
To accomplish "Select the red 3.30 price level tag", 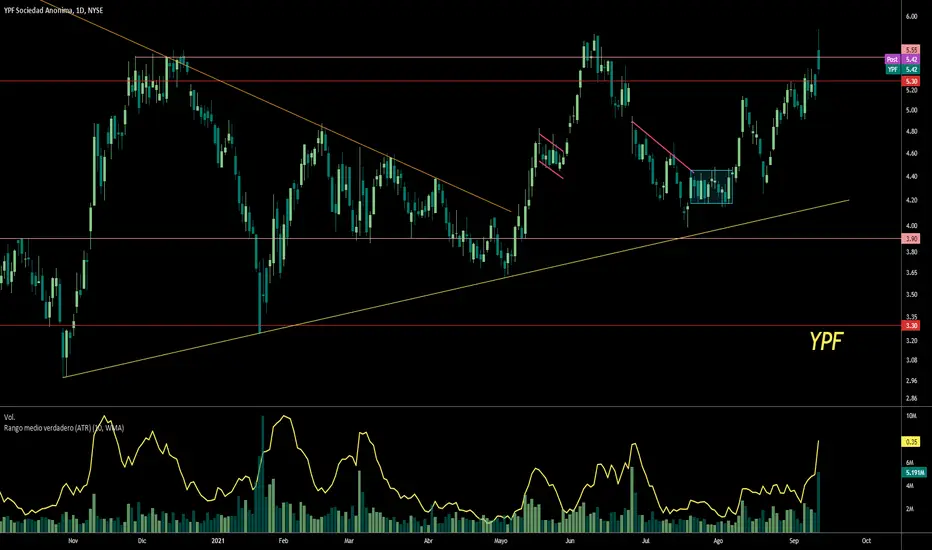I will [911, 325].
